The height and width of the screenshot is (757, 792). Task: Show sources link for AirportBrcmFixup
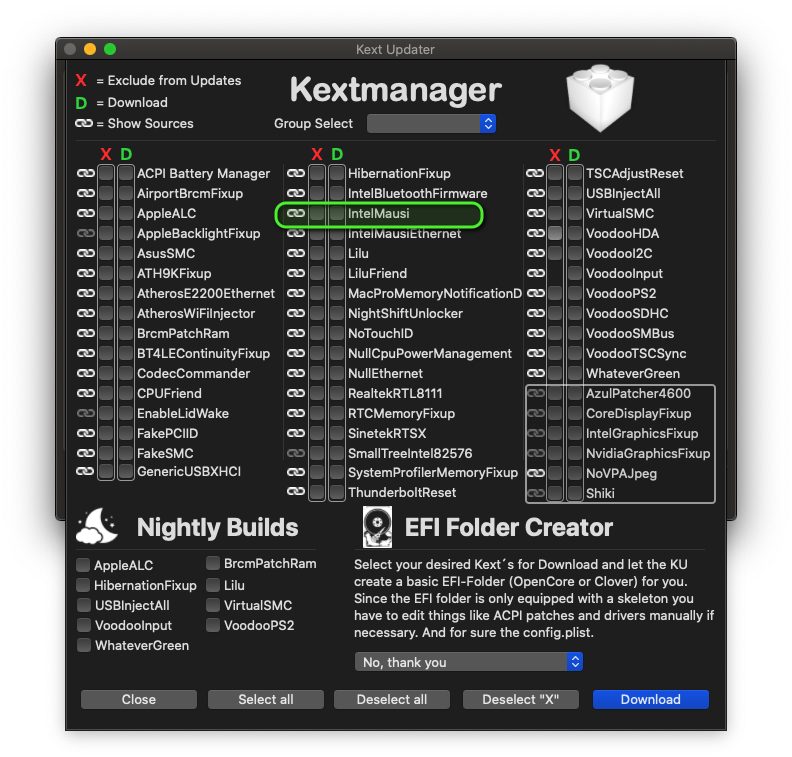click(86, 193)
